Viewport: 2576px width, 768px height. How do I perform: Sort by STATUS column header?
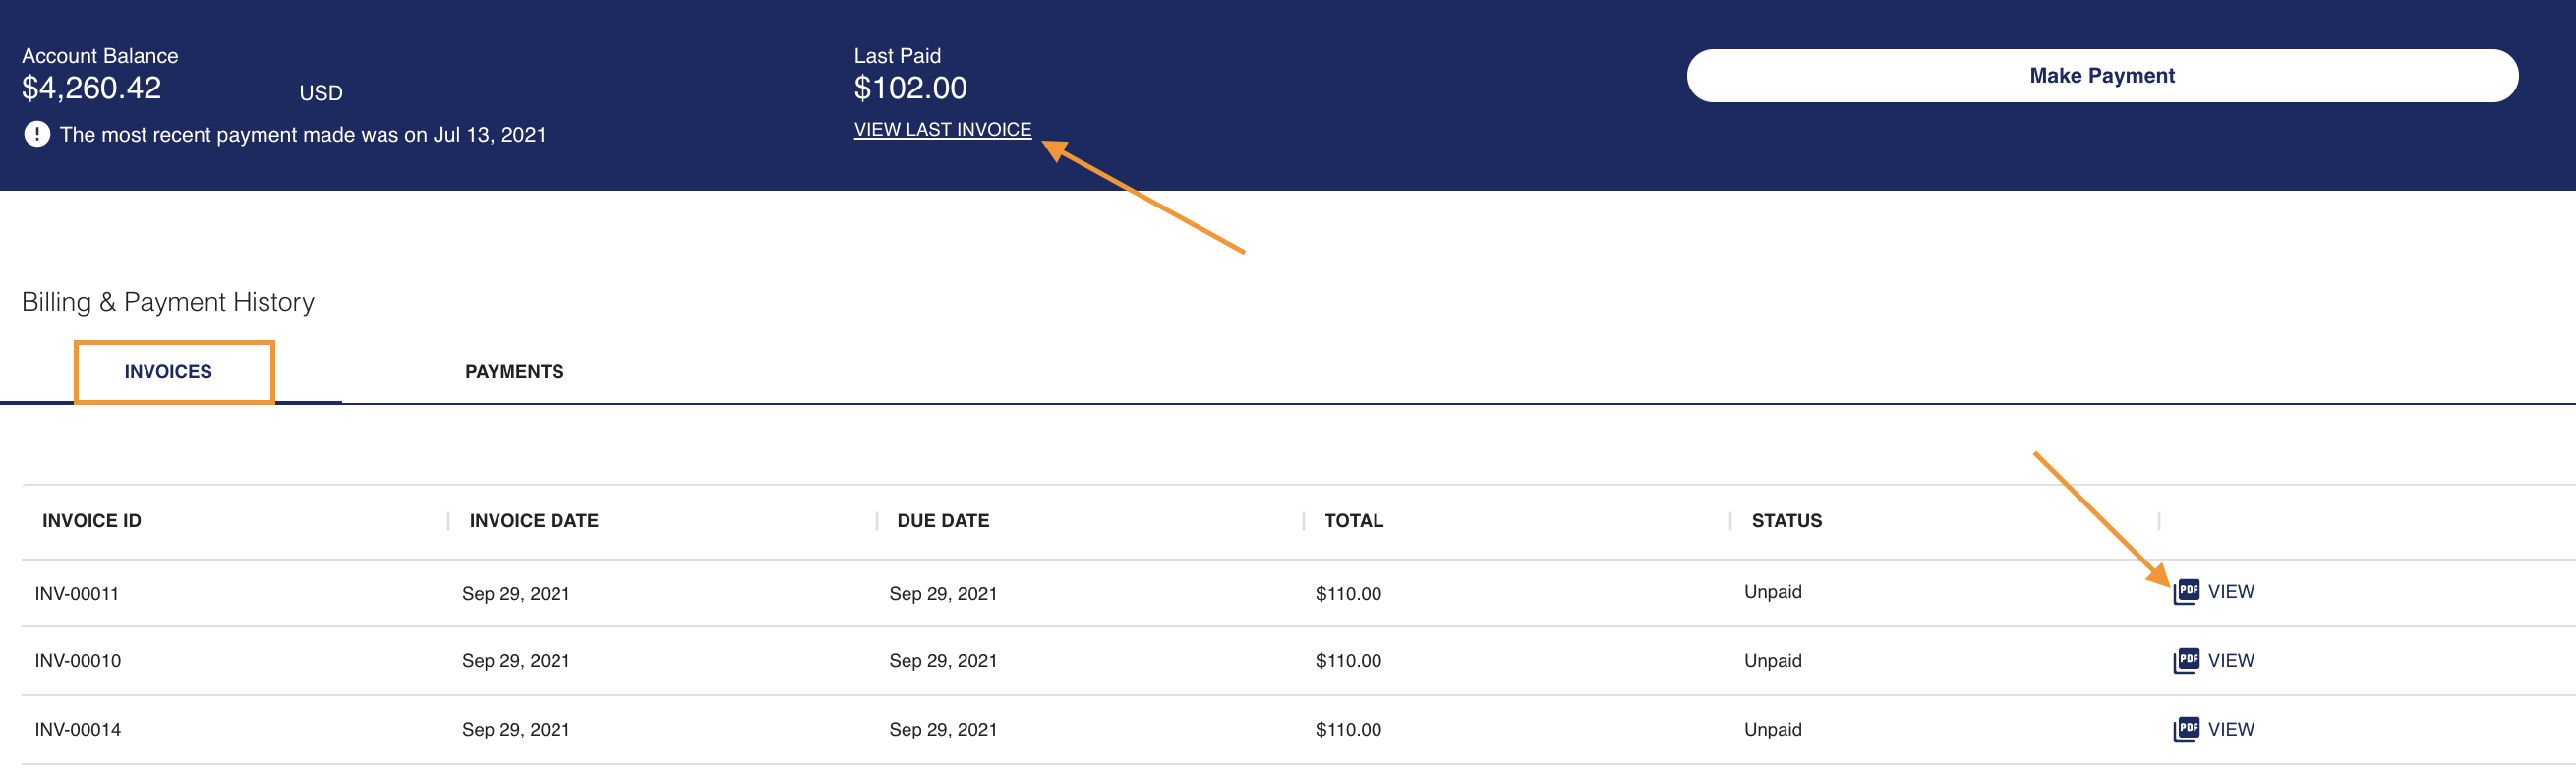(1787, 521)
